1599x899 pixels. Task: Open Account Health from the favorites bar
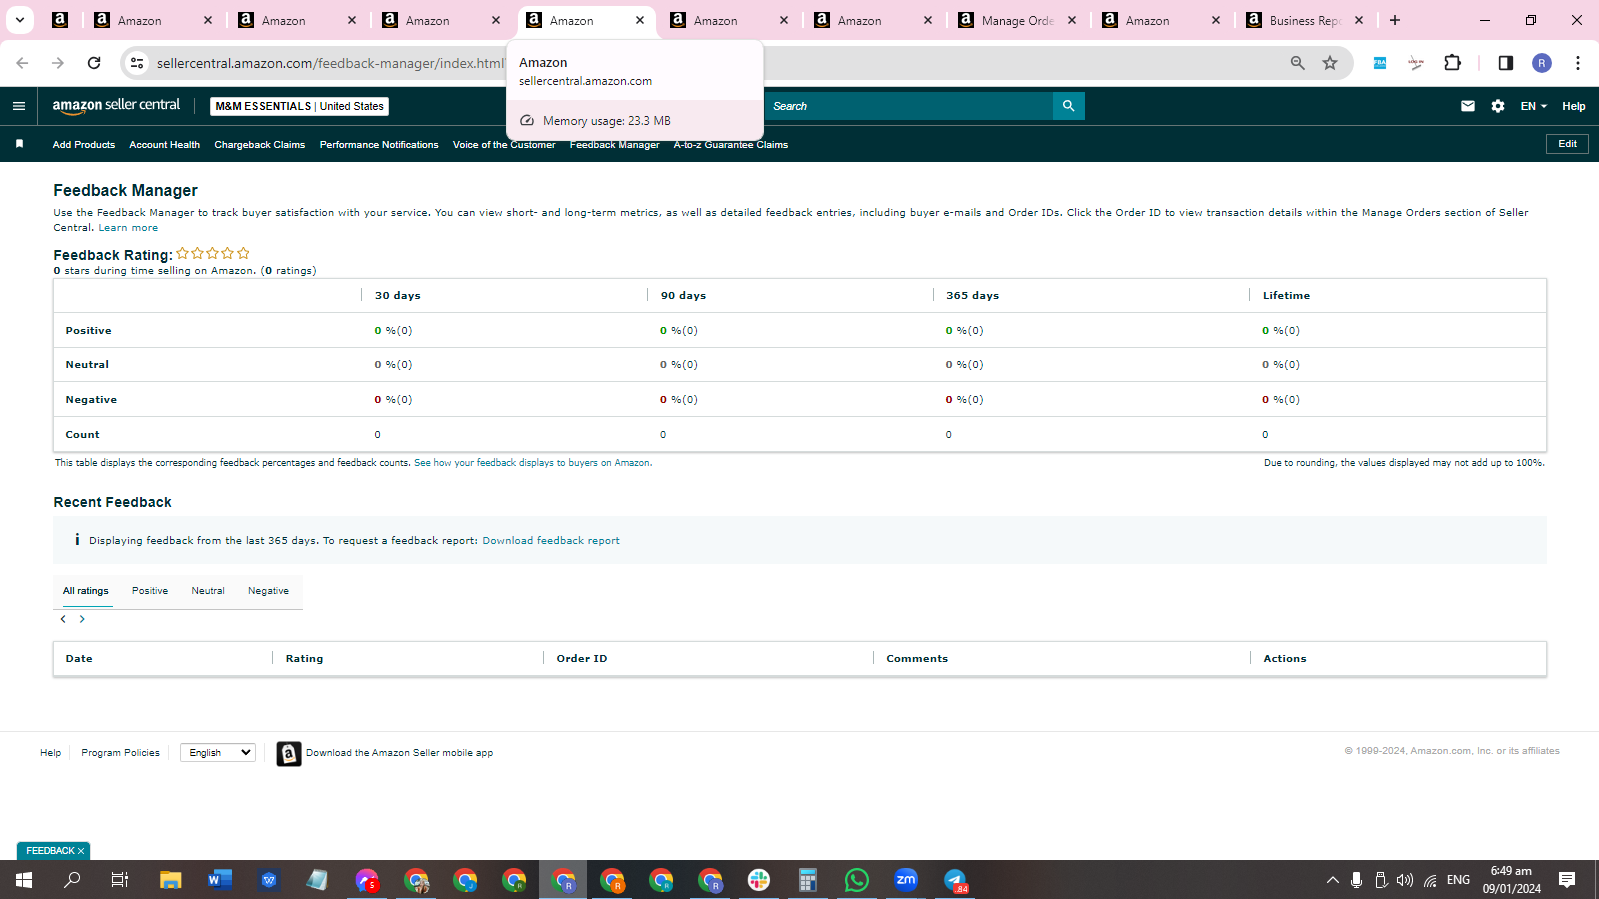(165, 145)
